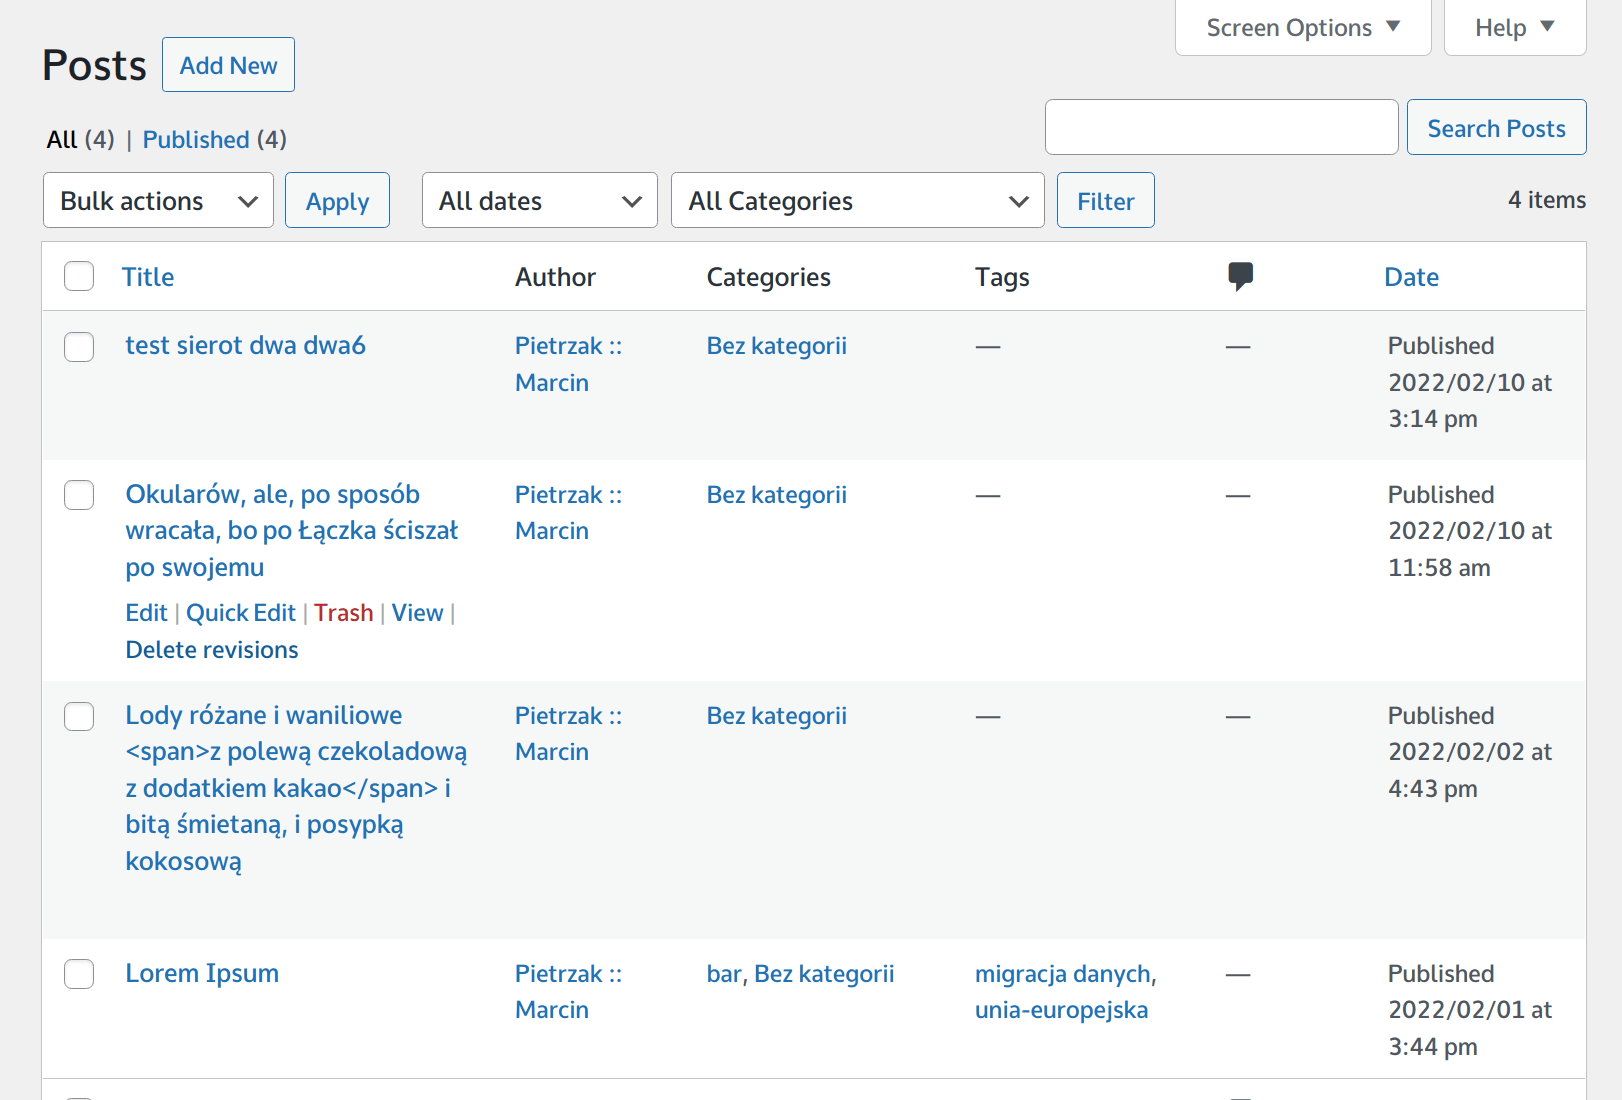Sort posts by the comments bubble icon
The width and height of the screenshot is (1622, 1100).
click(x=1240, y=276)
